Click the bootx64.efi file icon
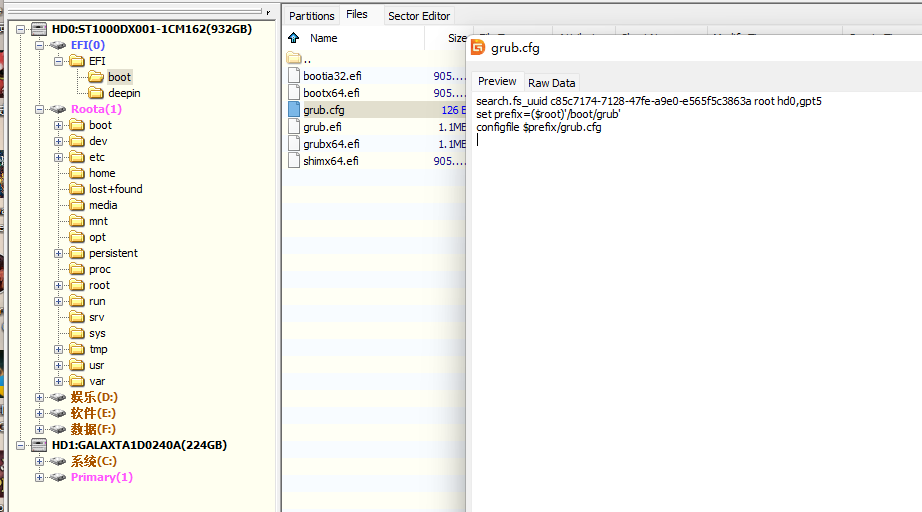The width and height of the screenshot is (922, 512). pos(294,93)
